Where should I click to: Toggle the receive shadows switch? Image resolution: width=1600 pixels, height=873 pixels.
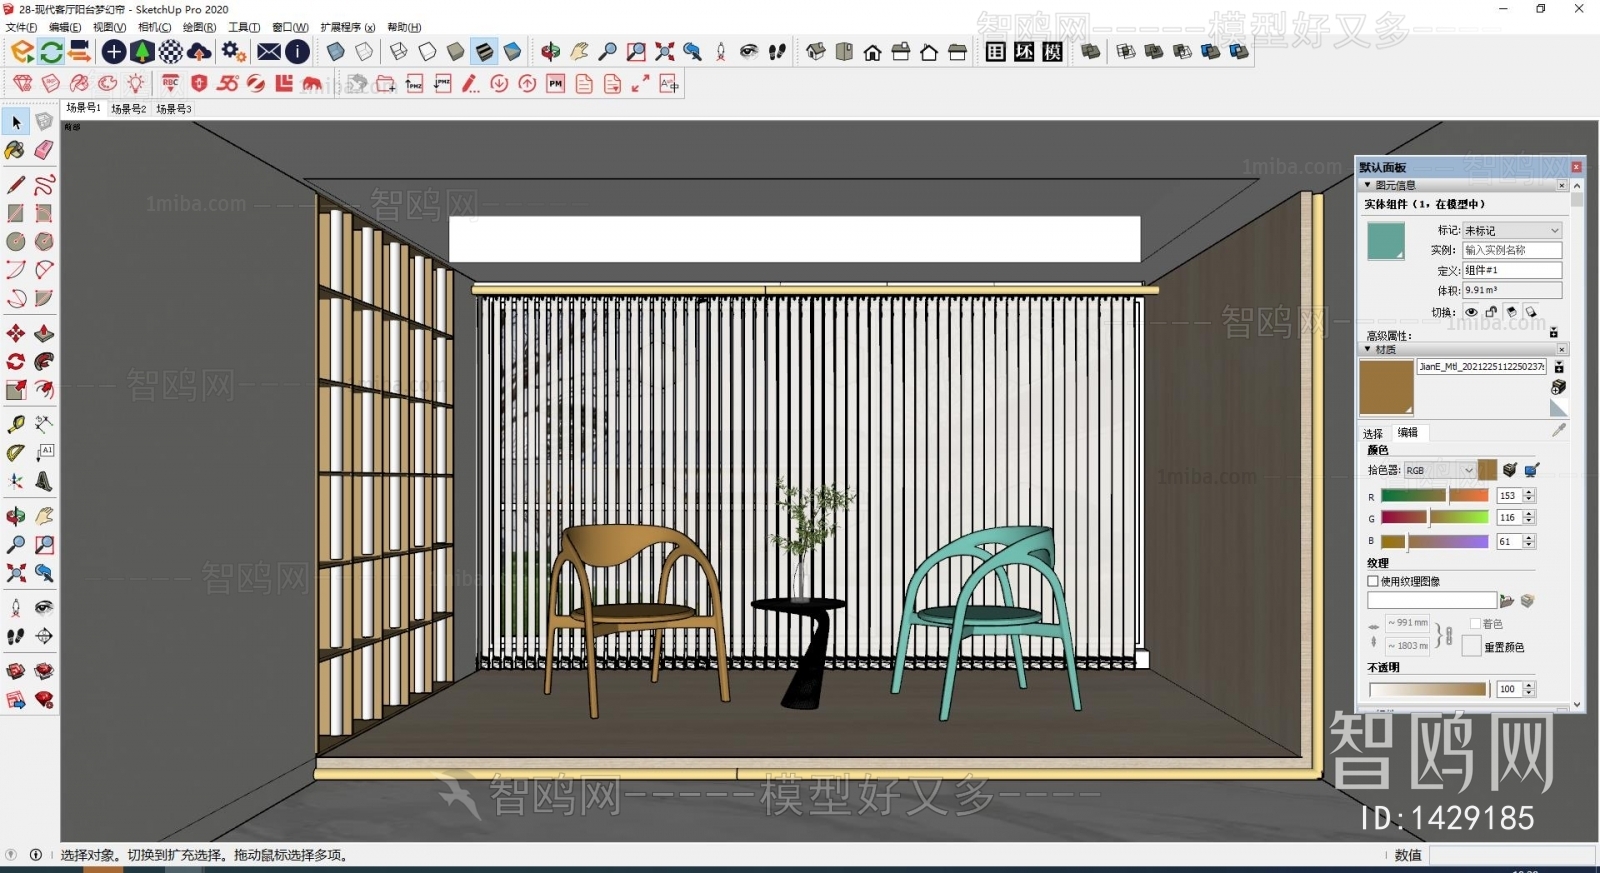click(1530, 313)
